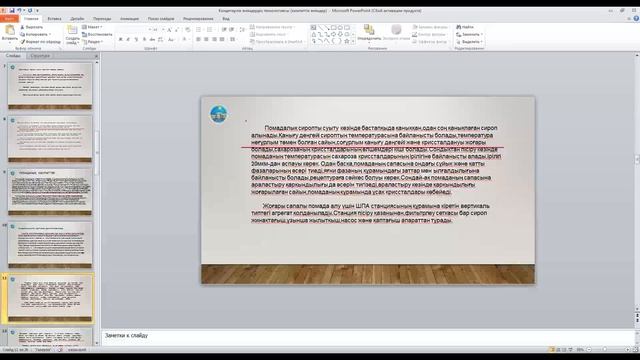Image resolution: width=640 pixels, height=360 pixels.
Task: Click the large Paste clipboard icon
Action: coord(9,30)
